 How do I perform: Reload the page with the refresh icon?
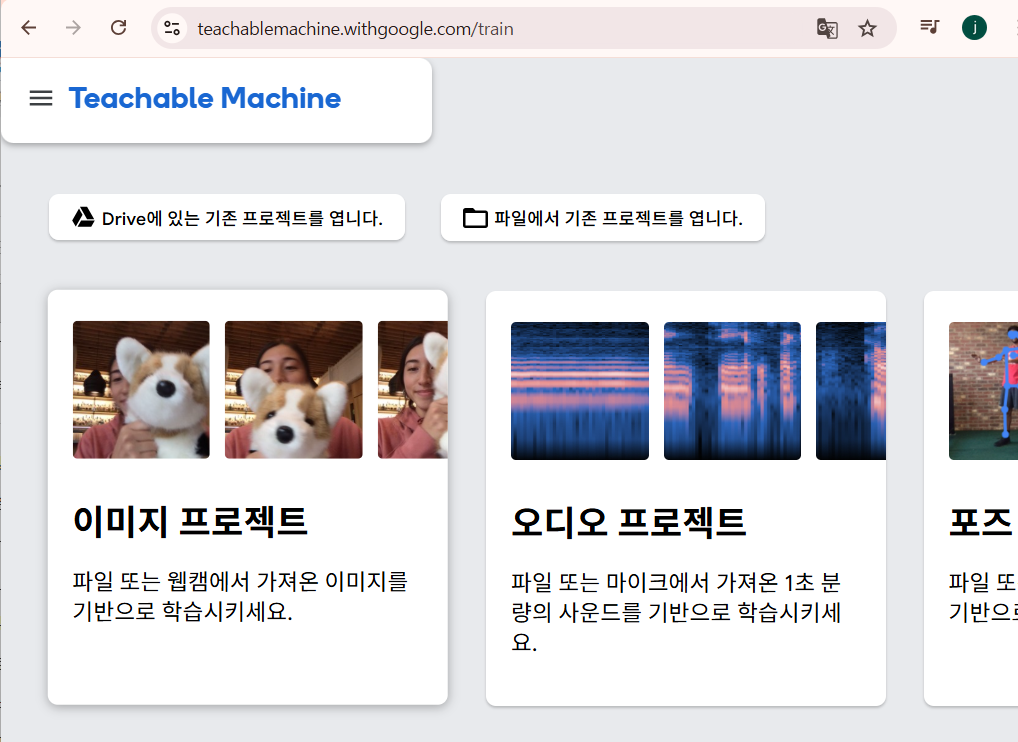pos(118,28)
